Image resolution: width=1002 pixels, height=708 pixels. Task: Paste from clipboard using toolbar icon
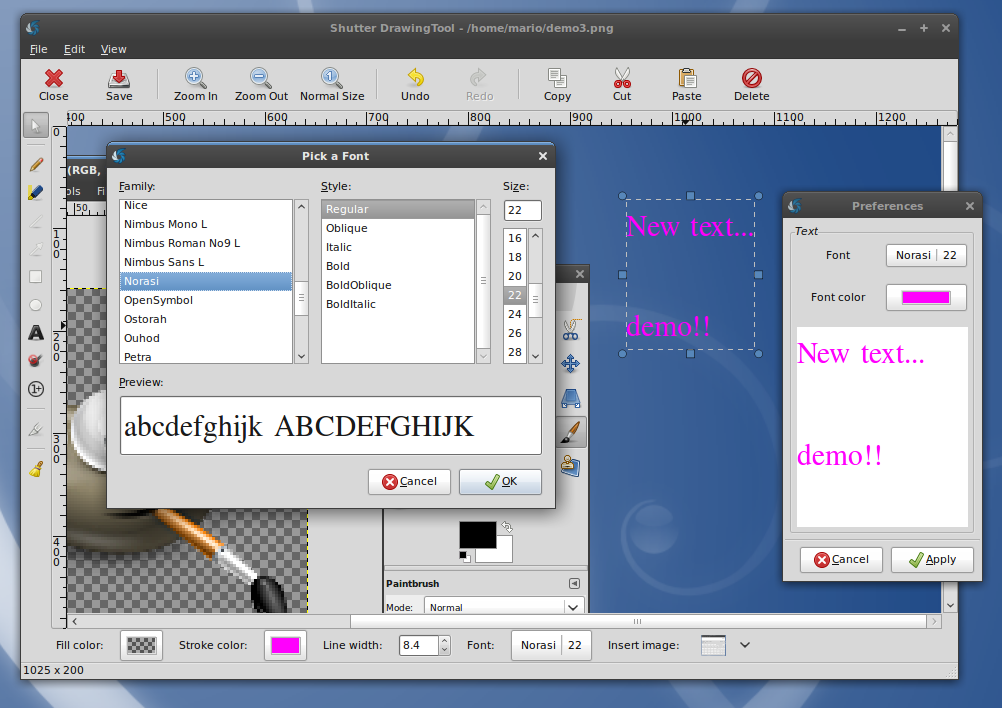[686, 79]
